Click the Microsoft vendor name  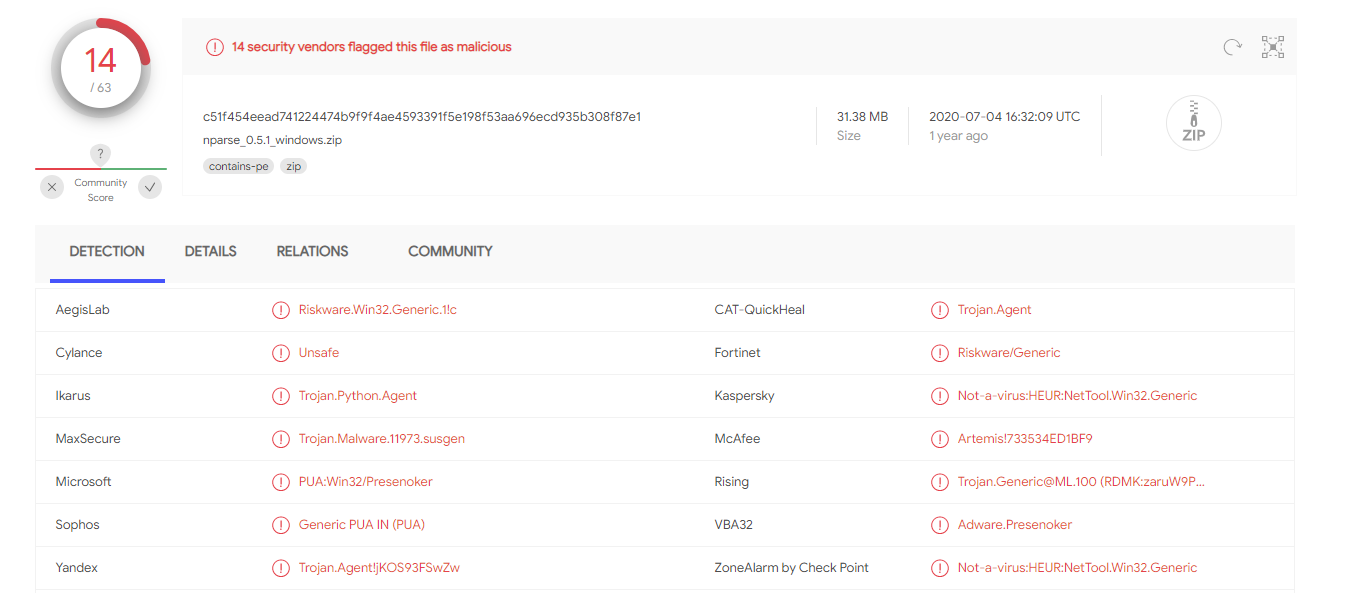84,482
